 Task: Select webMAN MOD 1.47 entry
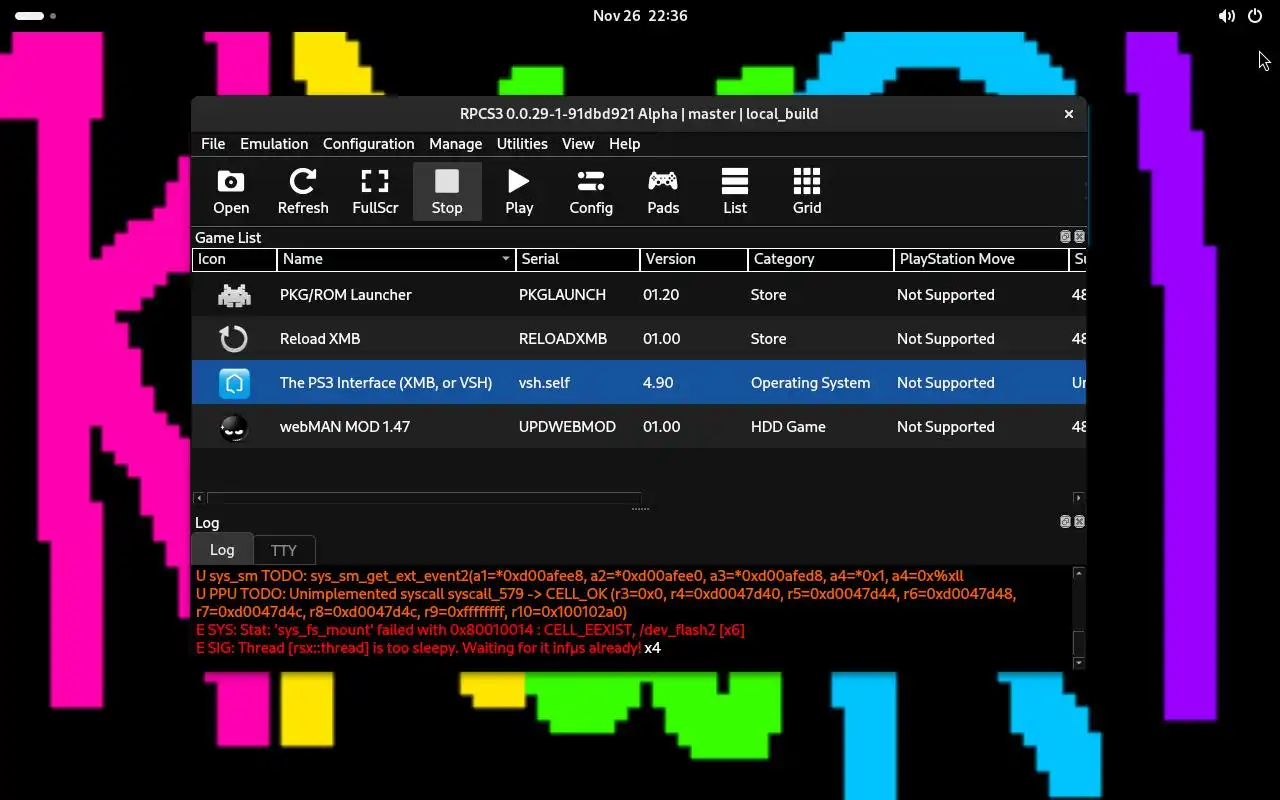click(639, 427)
